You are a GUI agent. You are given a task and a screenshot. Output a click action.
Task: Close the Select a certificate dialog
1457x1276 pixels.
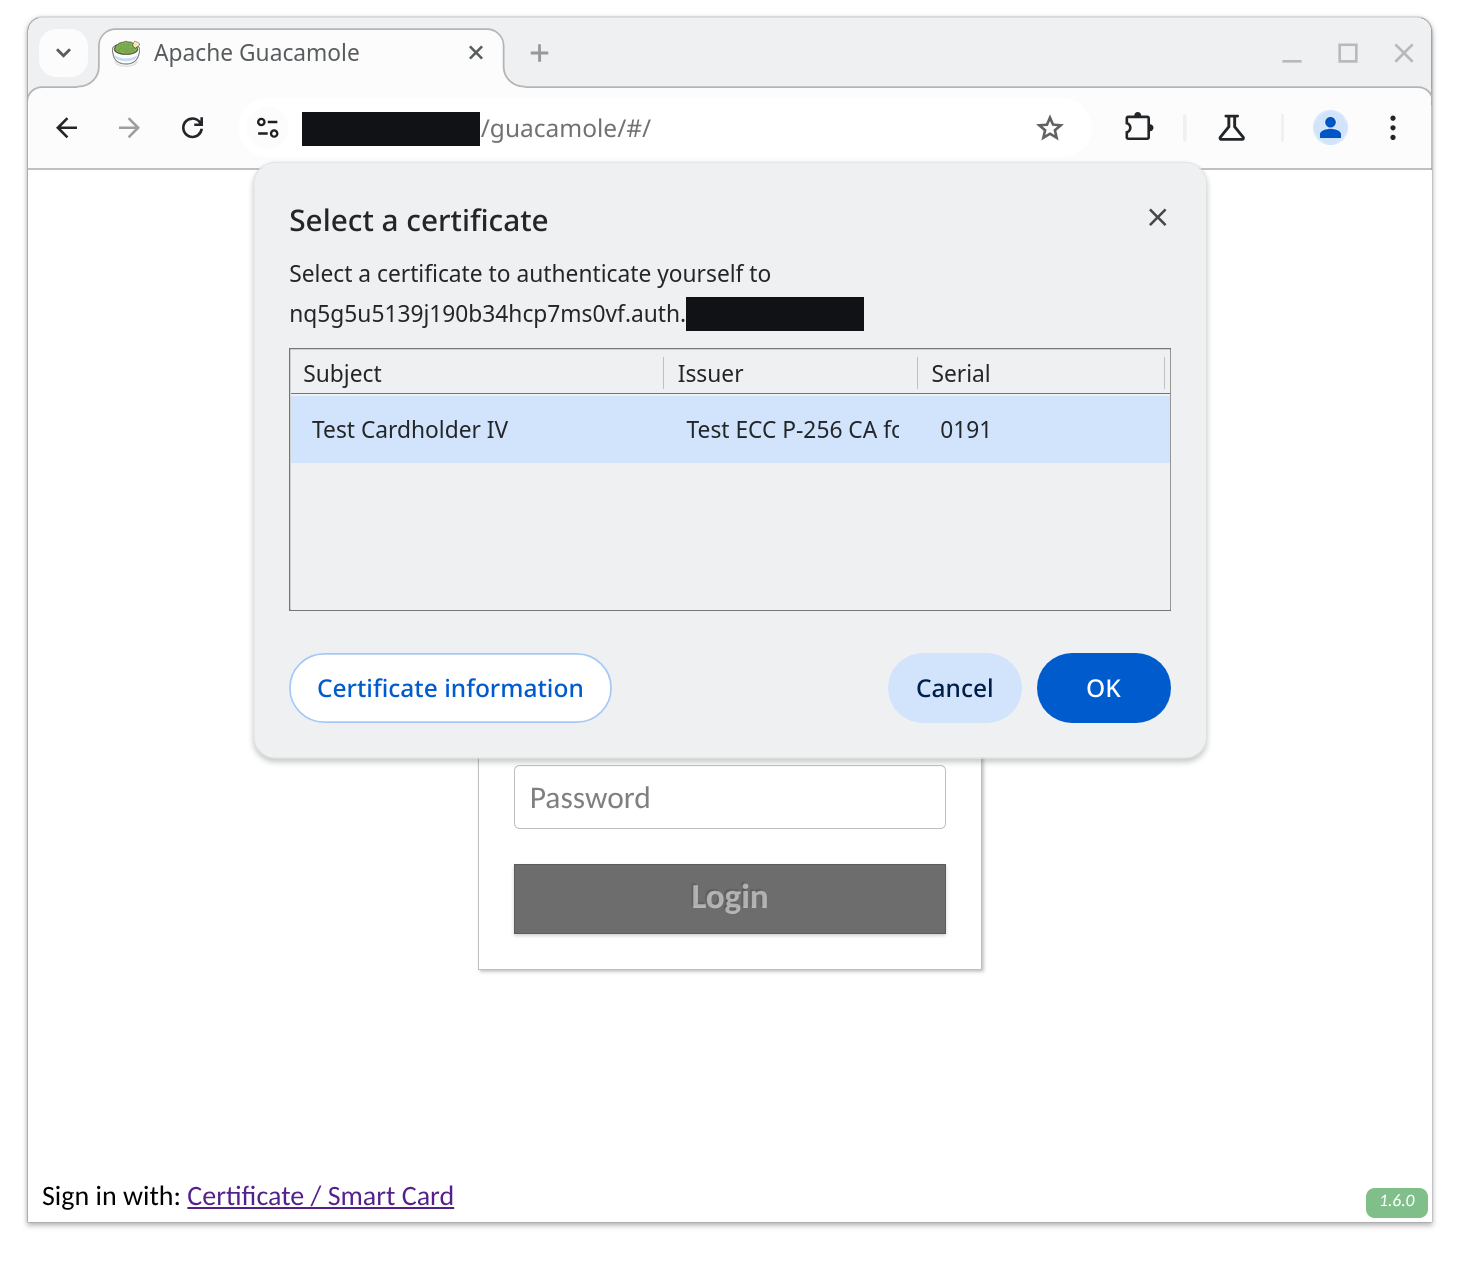(x=1157, y=218)
